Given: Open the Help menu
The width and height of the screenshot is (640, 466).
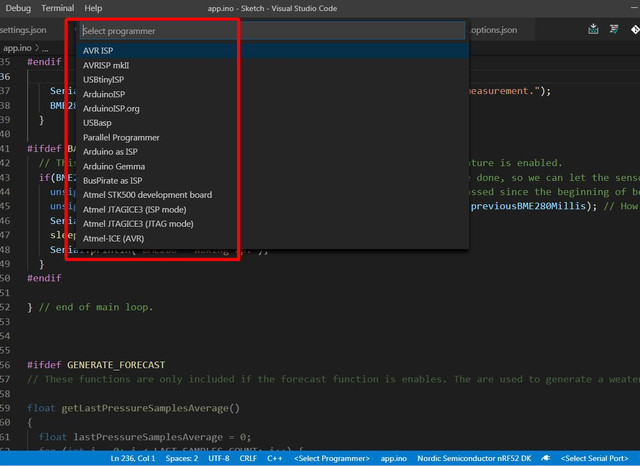Looking at the screenshot, I should coord(93,8).
